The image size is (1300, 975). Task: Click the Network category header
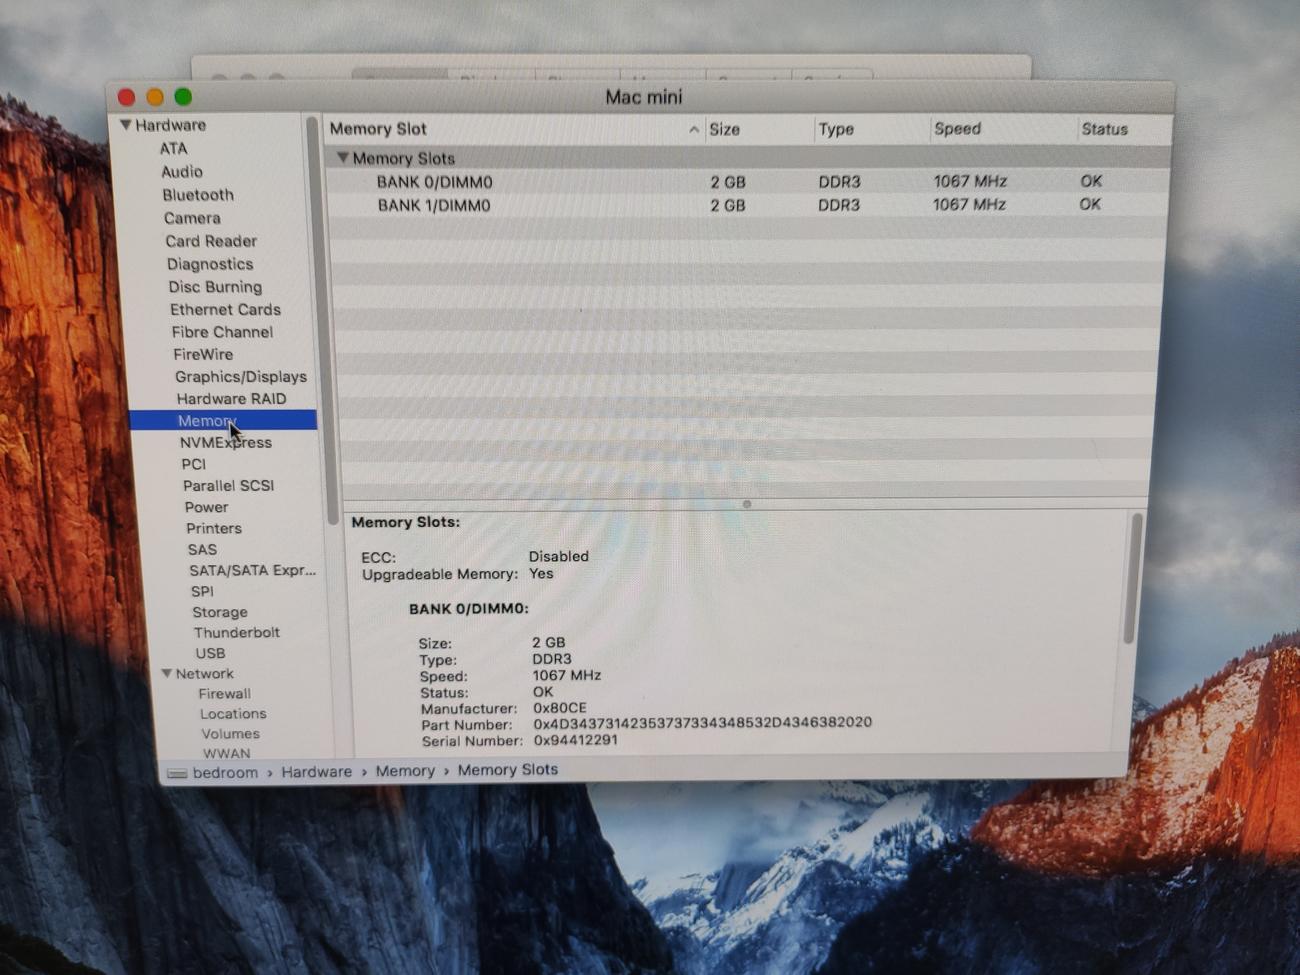pos(204,674)
